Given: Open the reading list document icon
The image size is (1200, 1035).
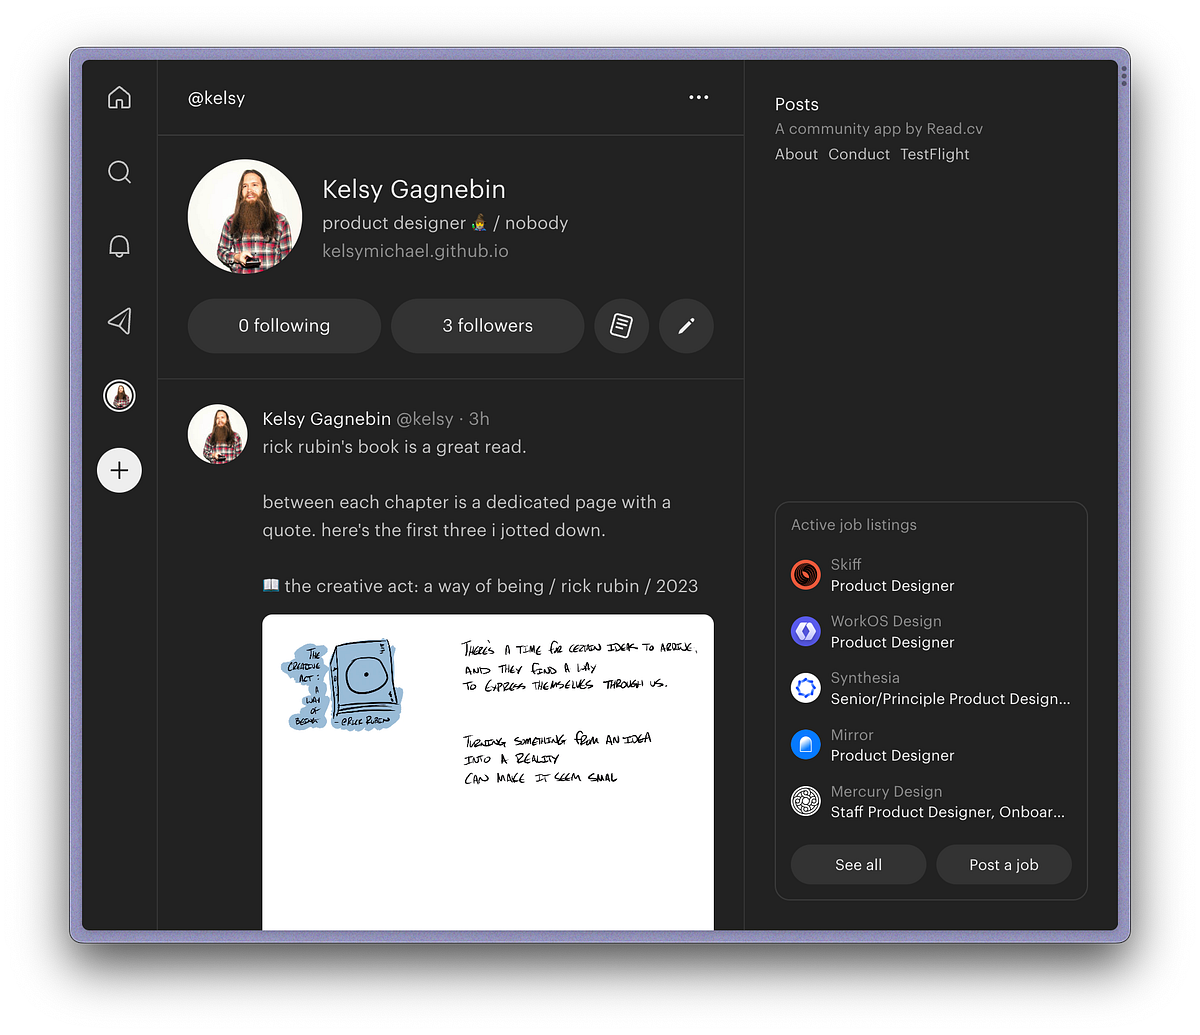Looking at the screenshot, I should click(621, 325).
